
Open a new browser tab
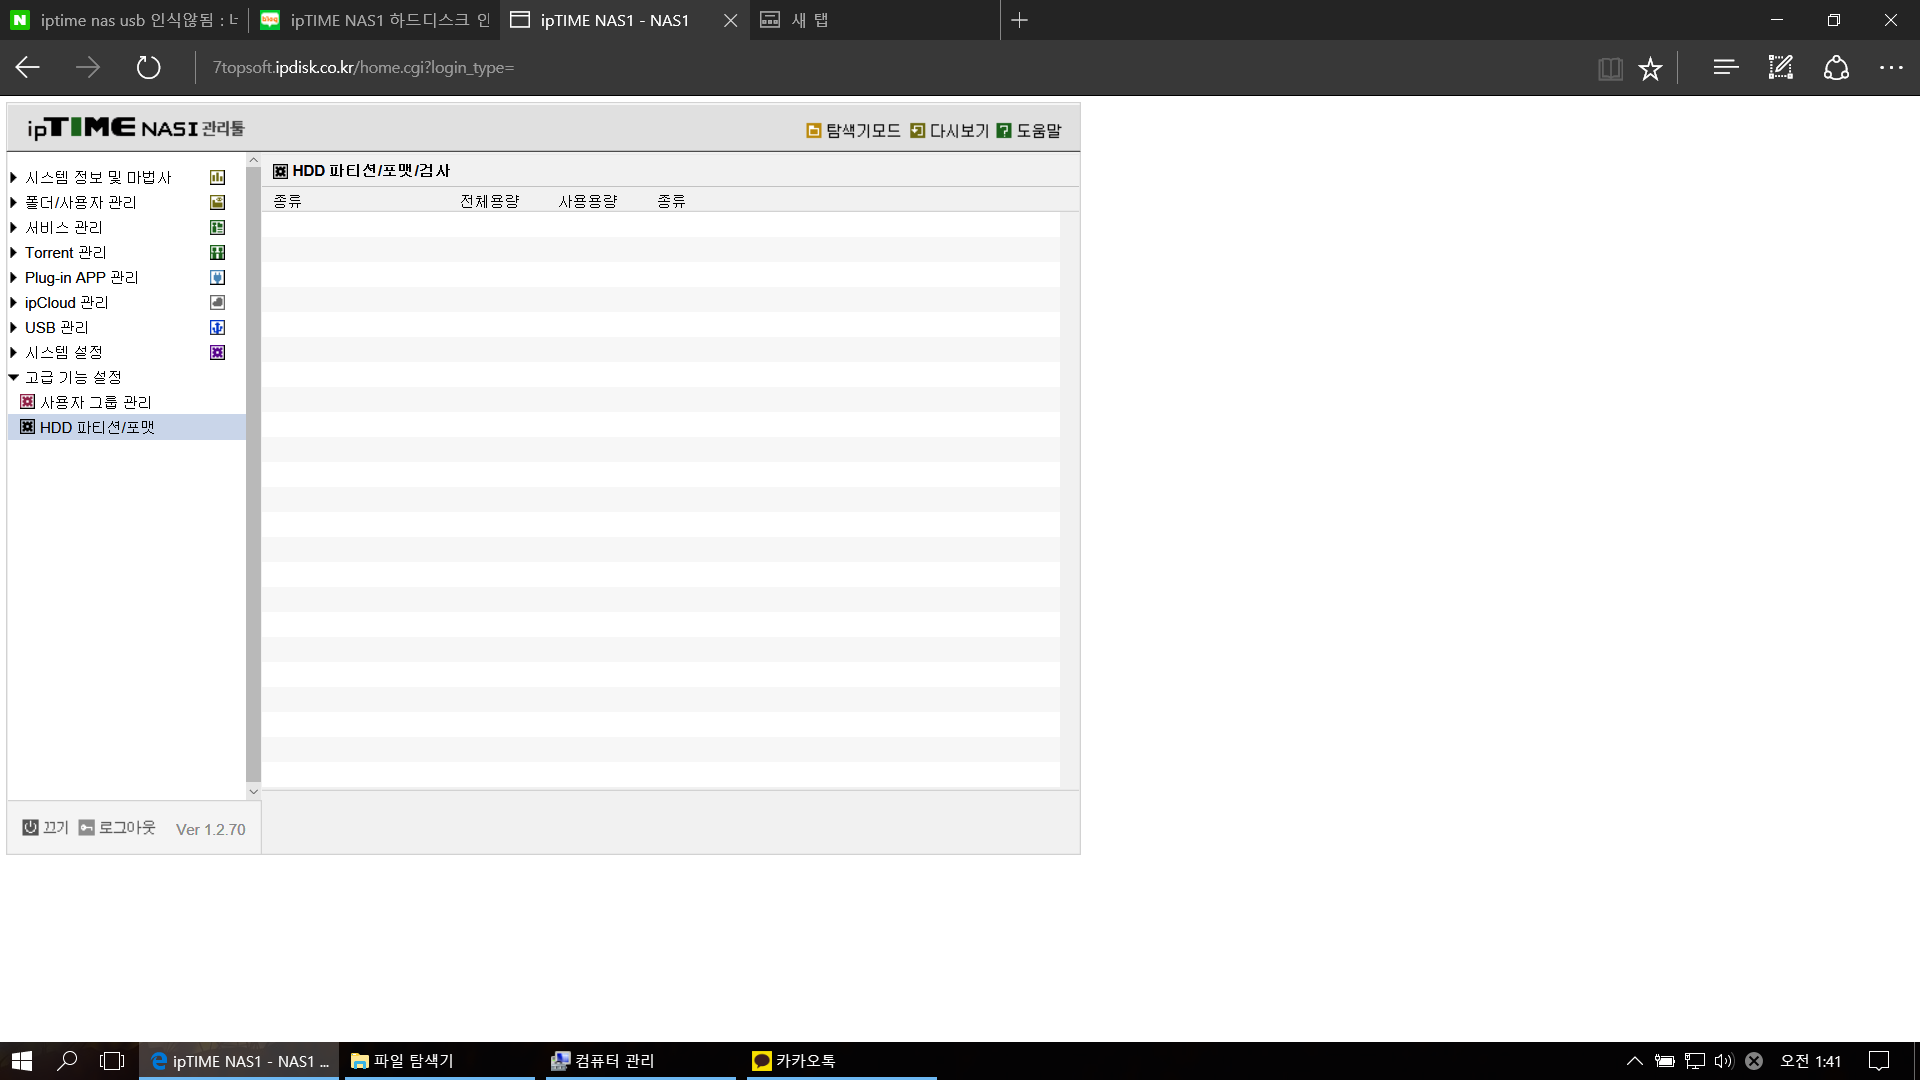[1019, 20]
